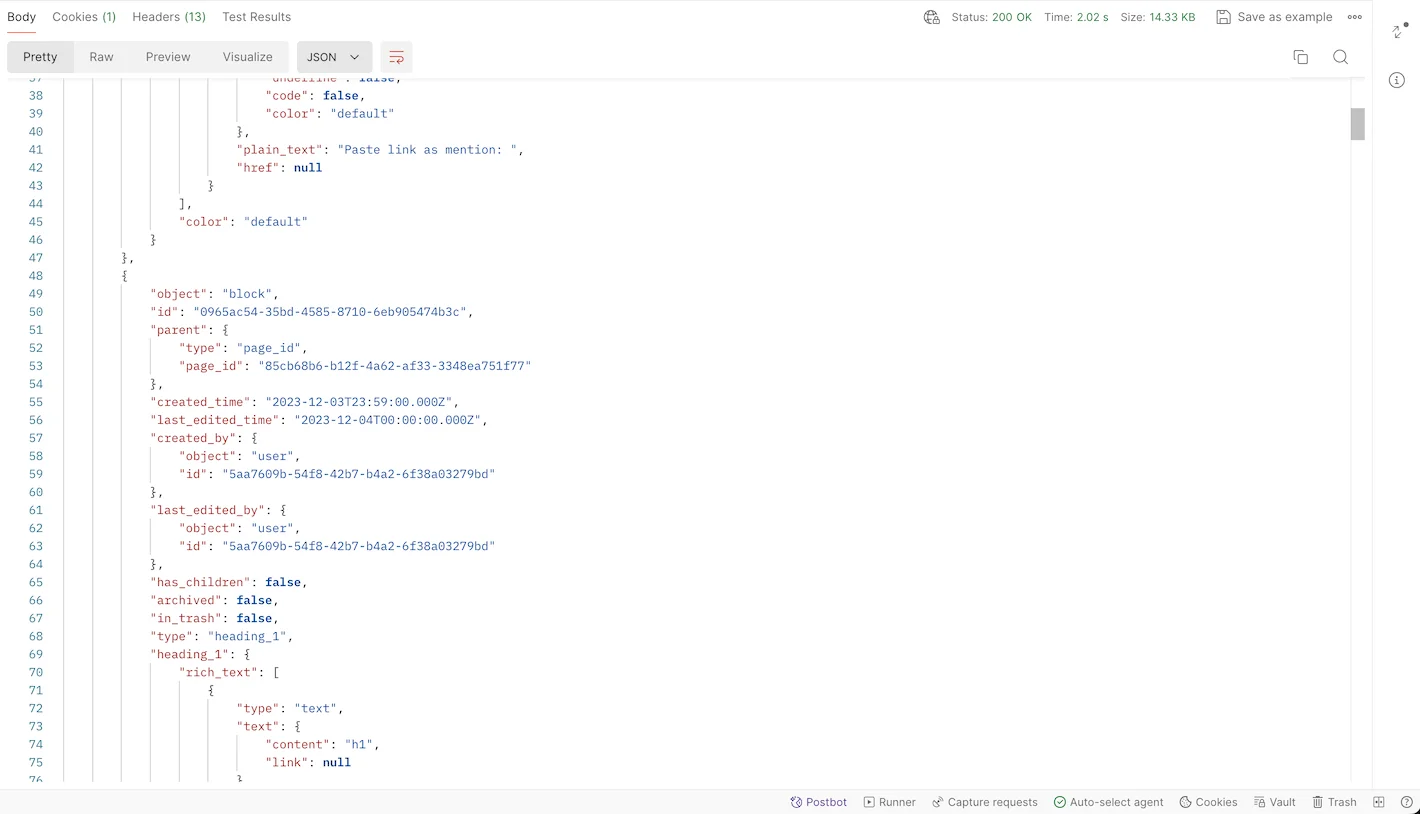Open the info panel in right sidebar
1420x814 pixels.
pyautogui.click(x=1397, y=80)
